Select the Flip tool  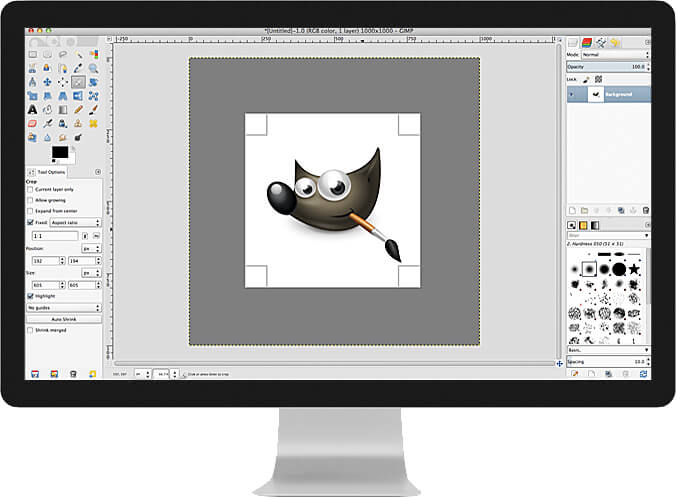coord(78,96)
